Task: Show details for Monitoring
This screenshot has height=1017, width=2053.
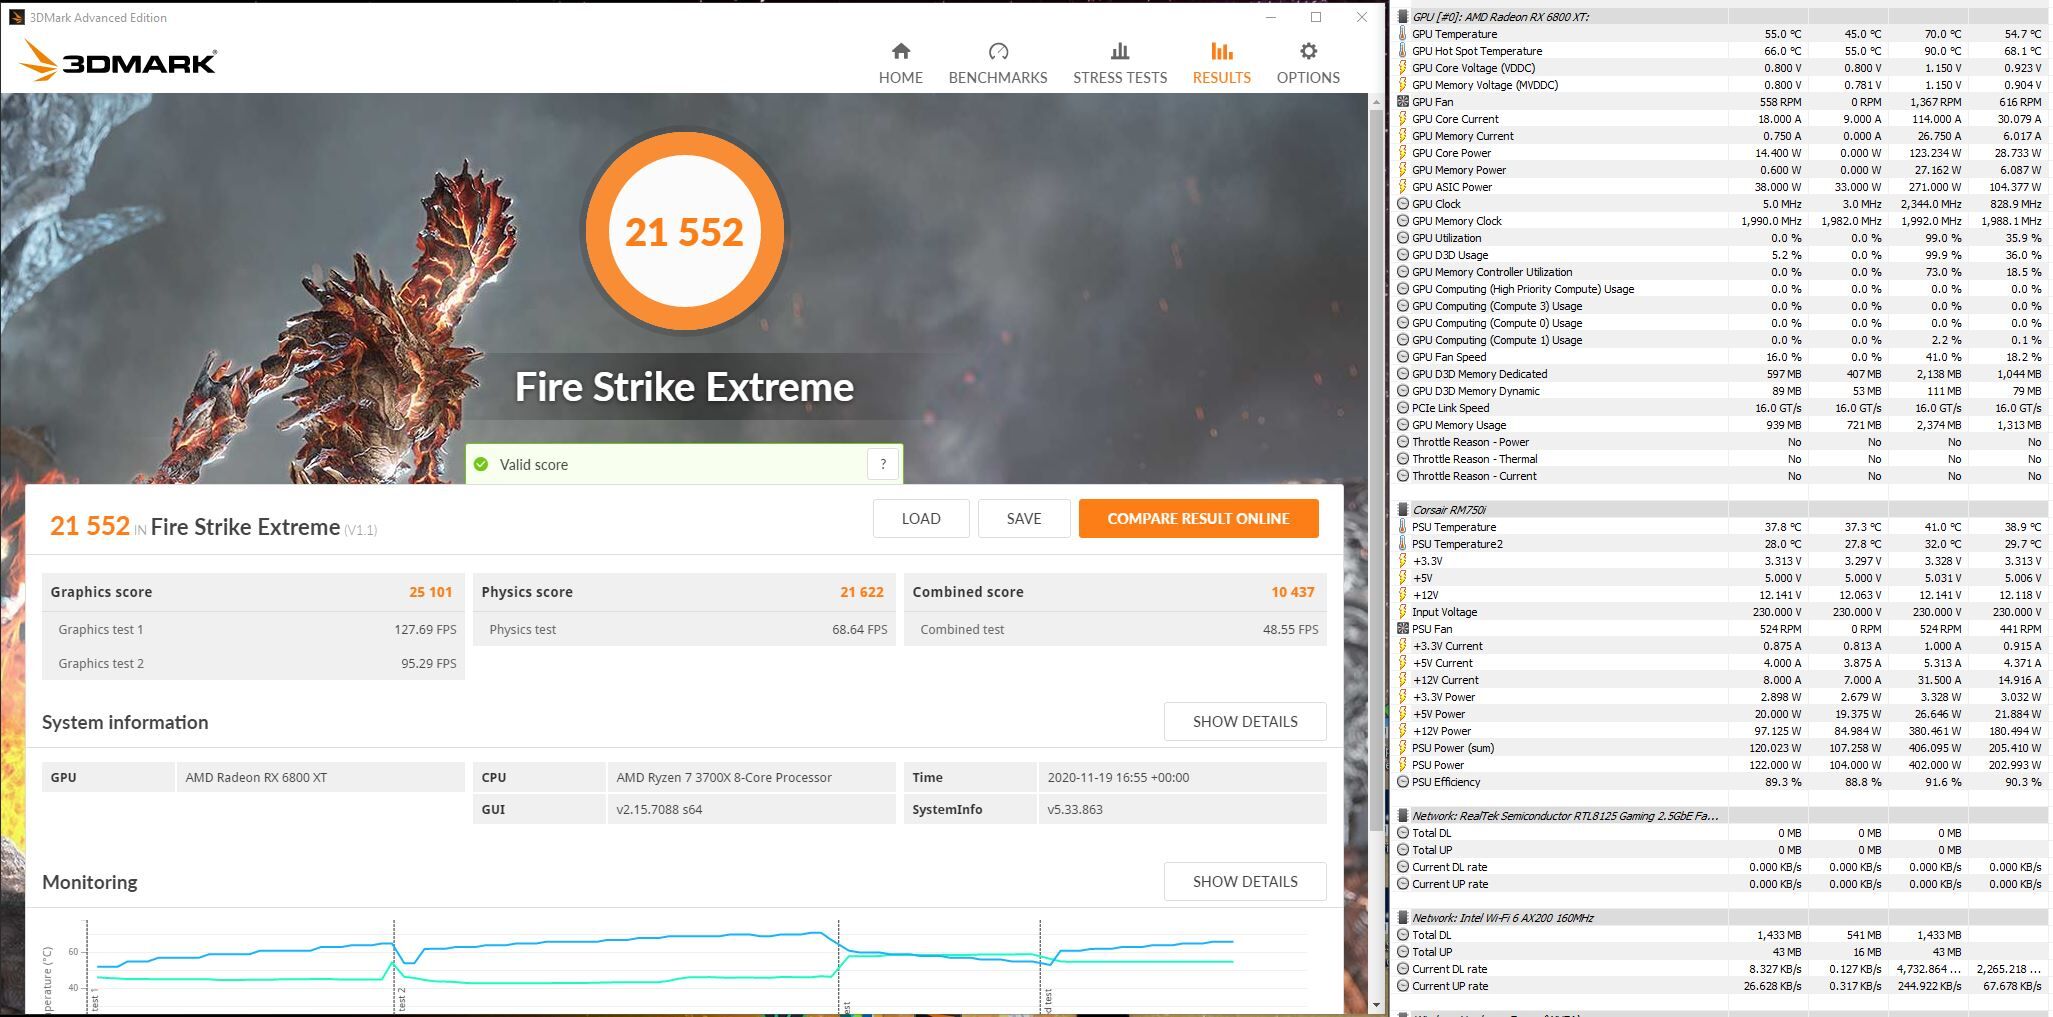Action: (x=1245, y=881)
